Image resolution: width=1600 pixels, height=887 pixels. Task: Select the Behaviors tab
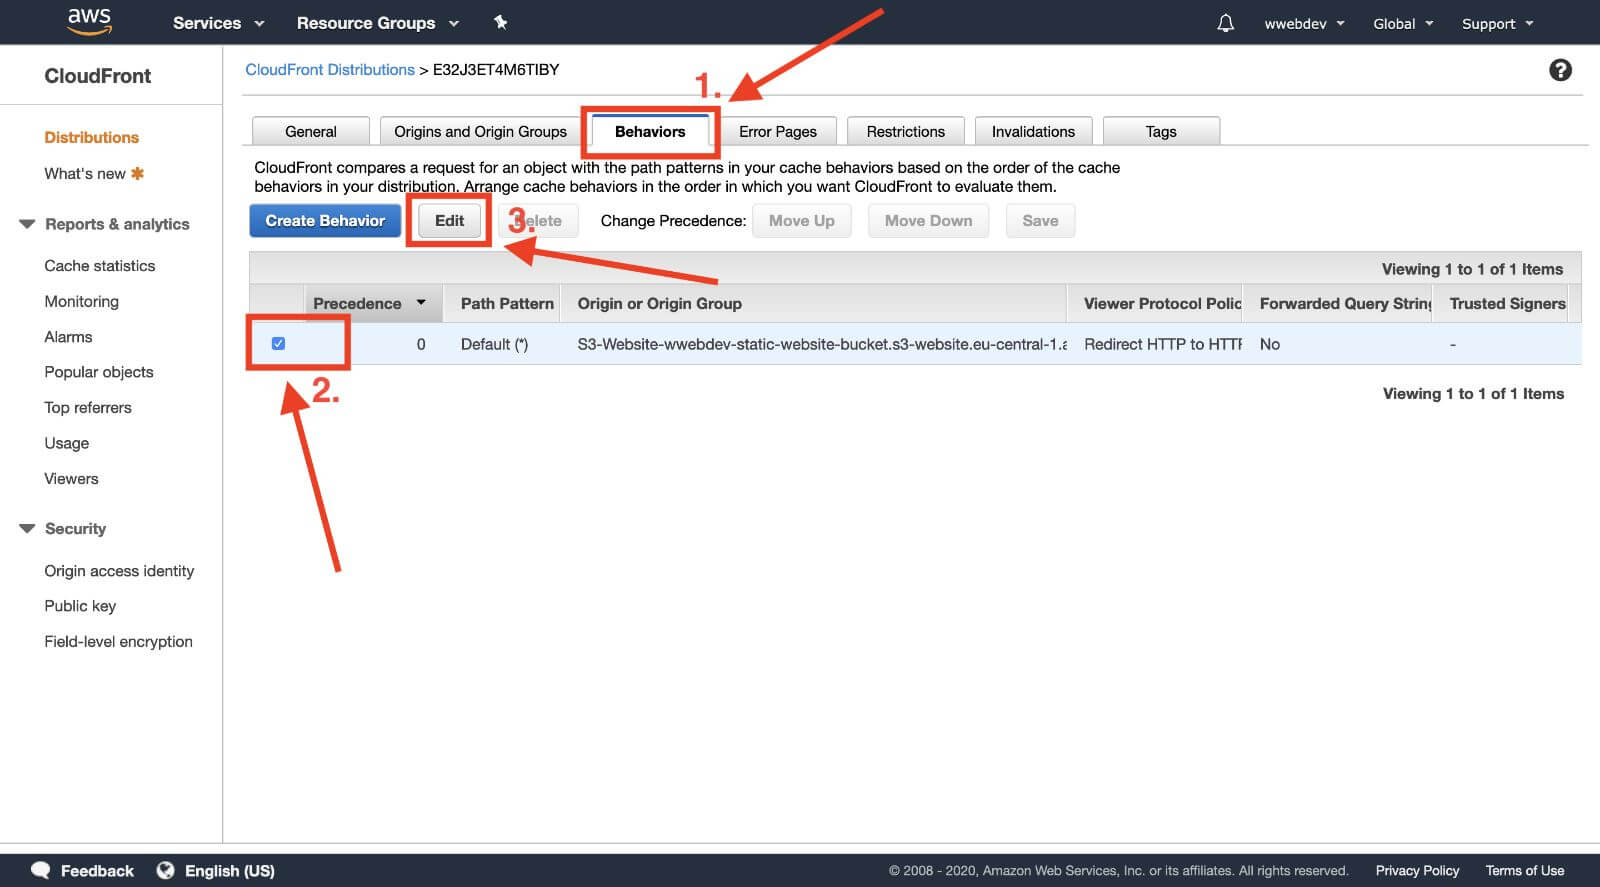click(x=650, y=131)
